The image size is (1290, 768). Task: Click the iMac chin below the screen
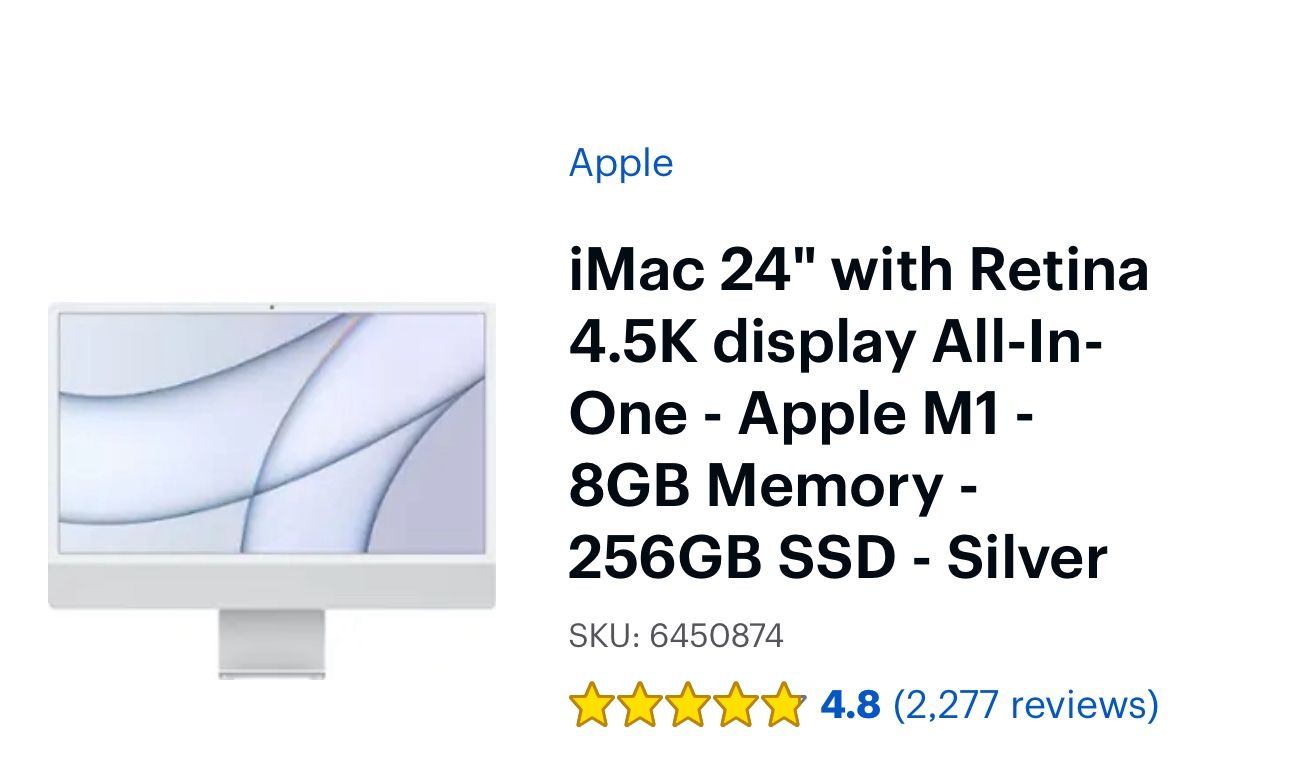(272, 584)
